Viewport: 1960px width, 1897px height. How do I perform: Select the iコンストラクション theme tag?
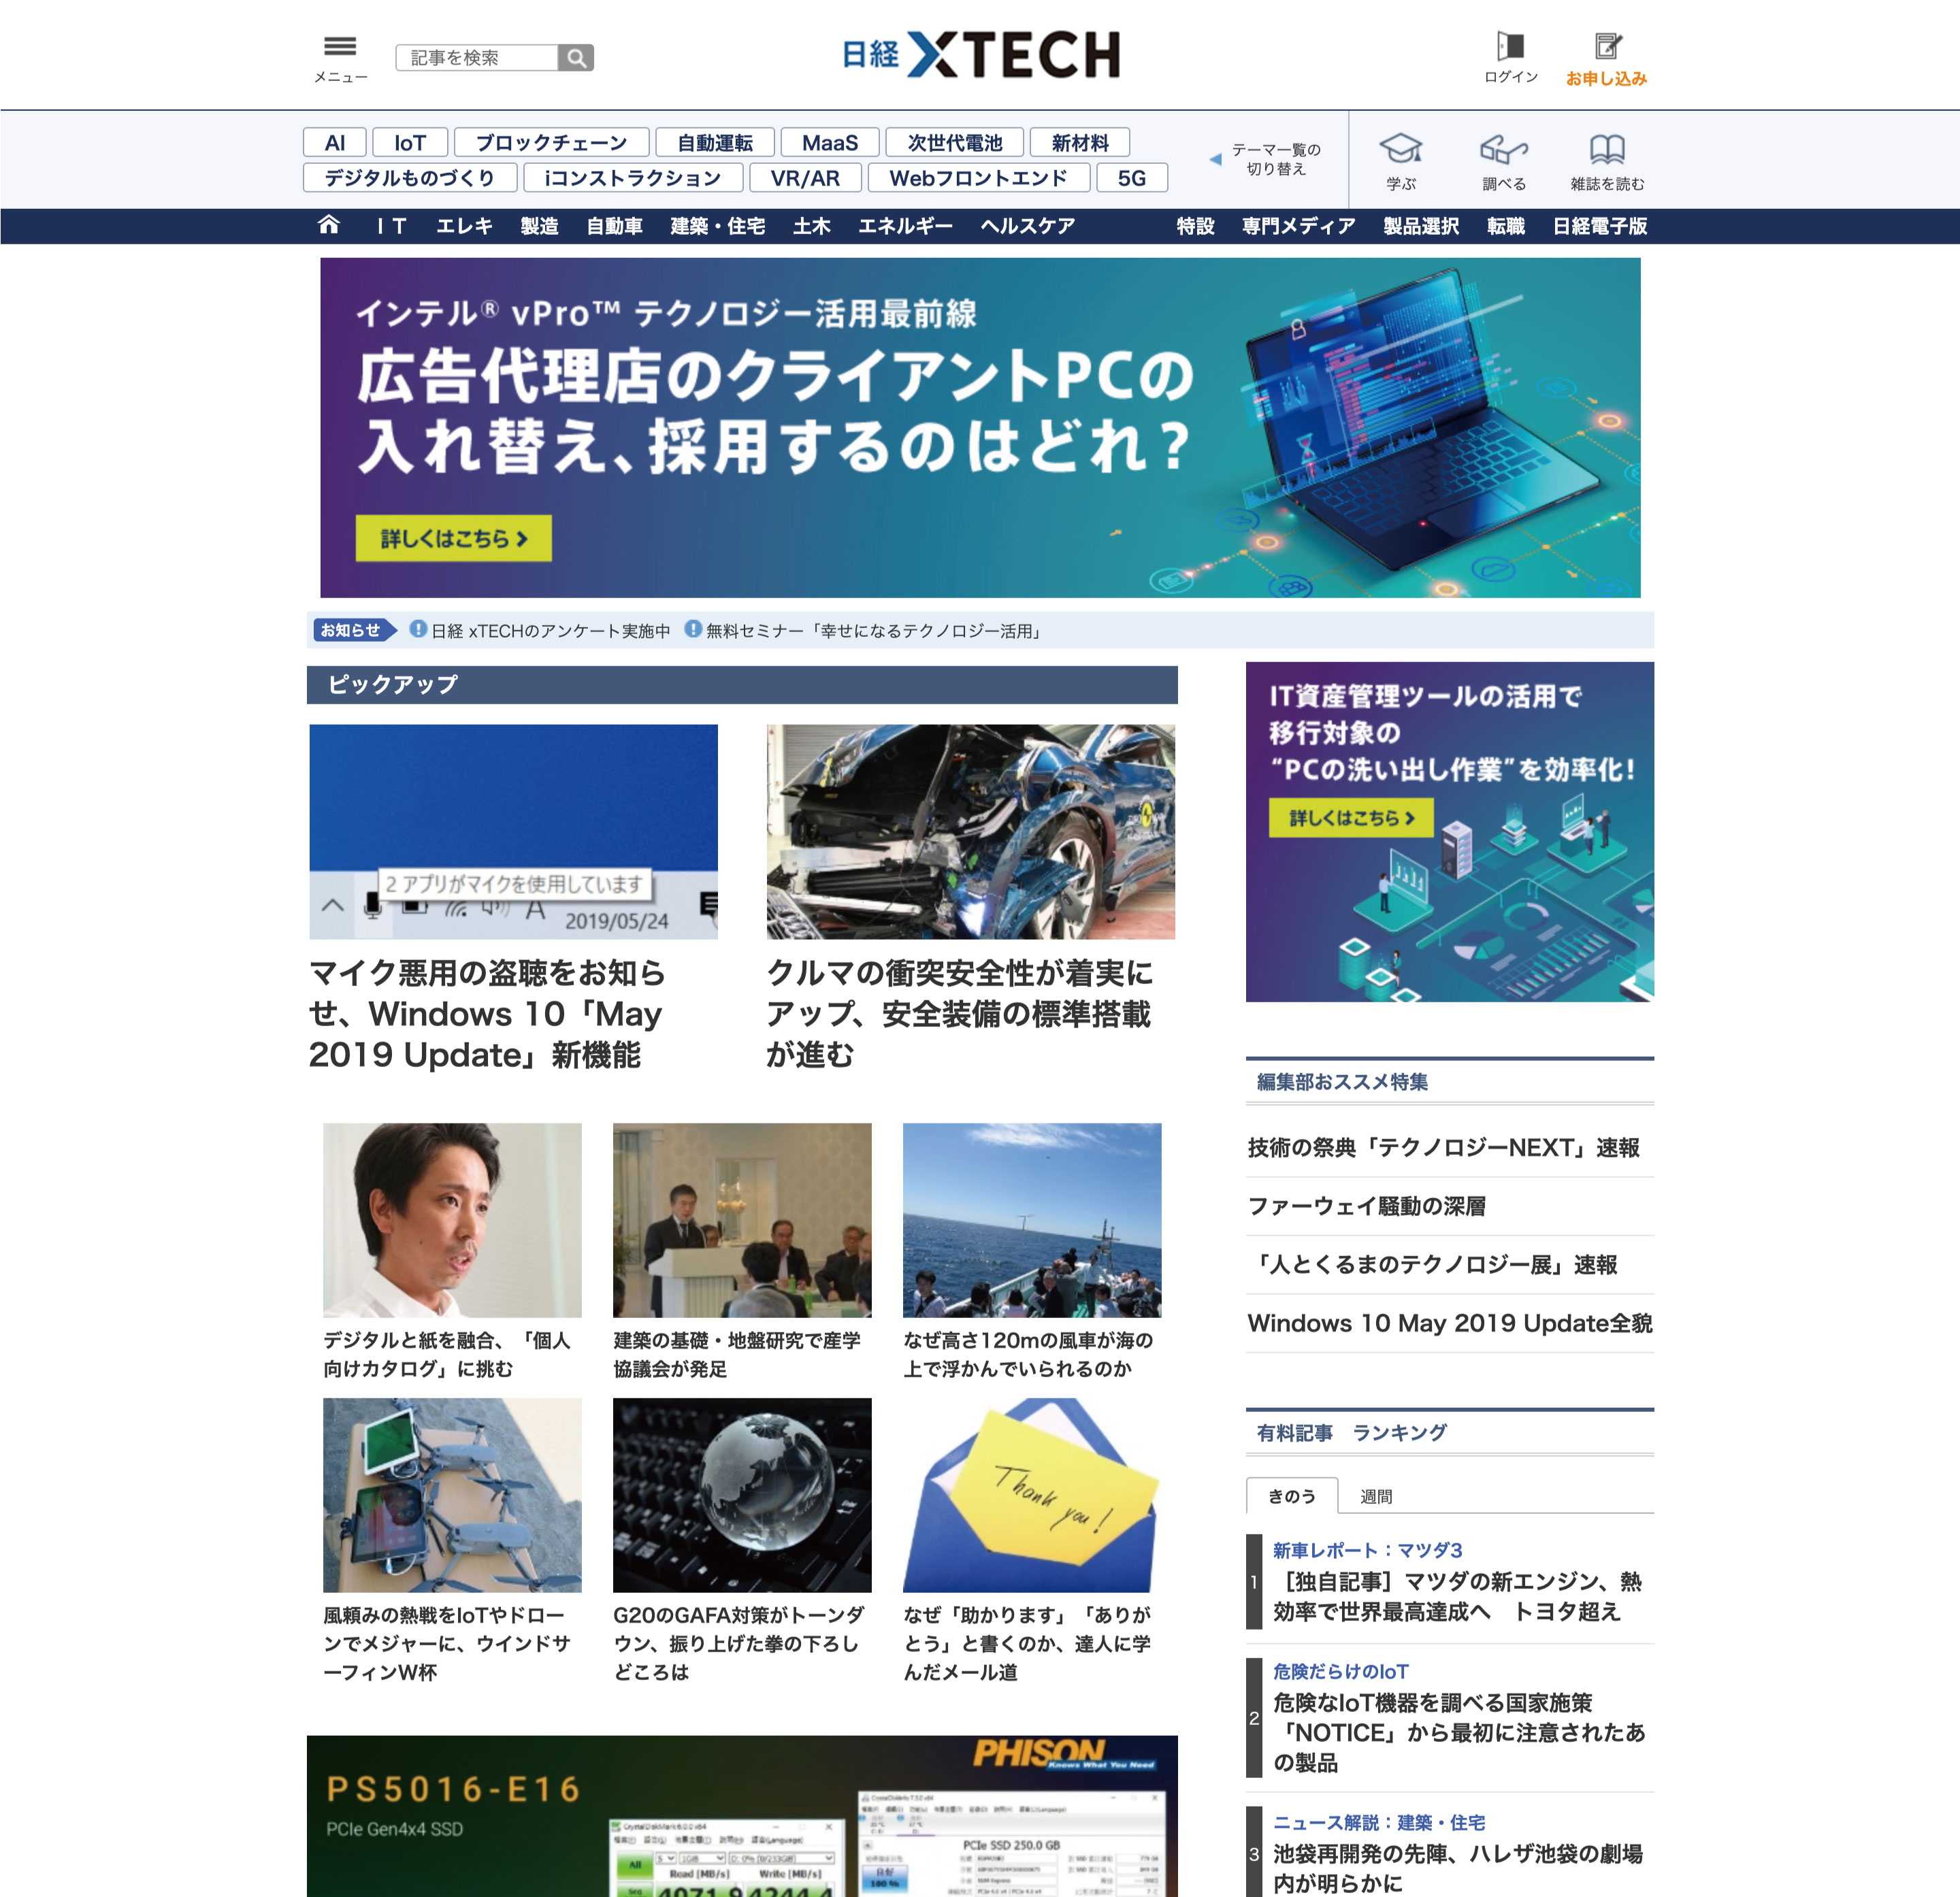point(633,178)
